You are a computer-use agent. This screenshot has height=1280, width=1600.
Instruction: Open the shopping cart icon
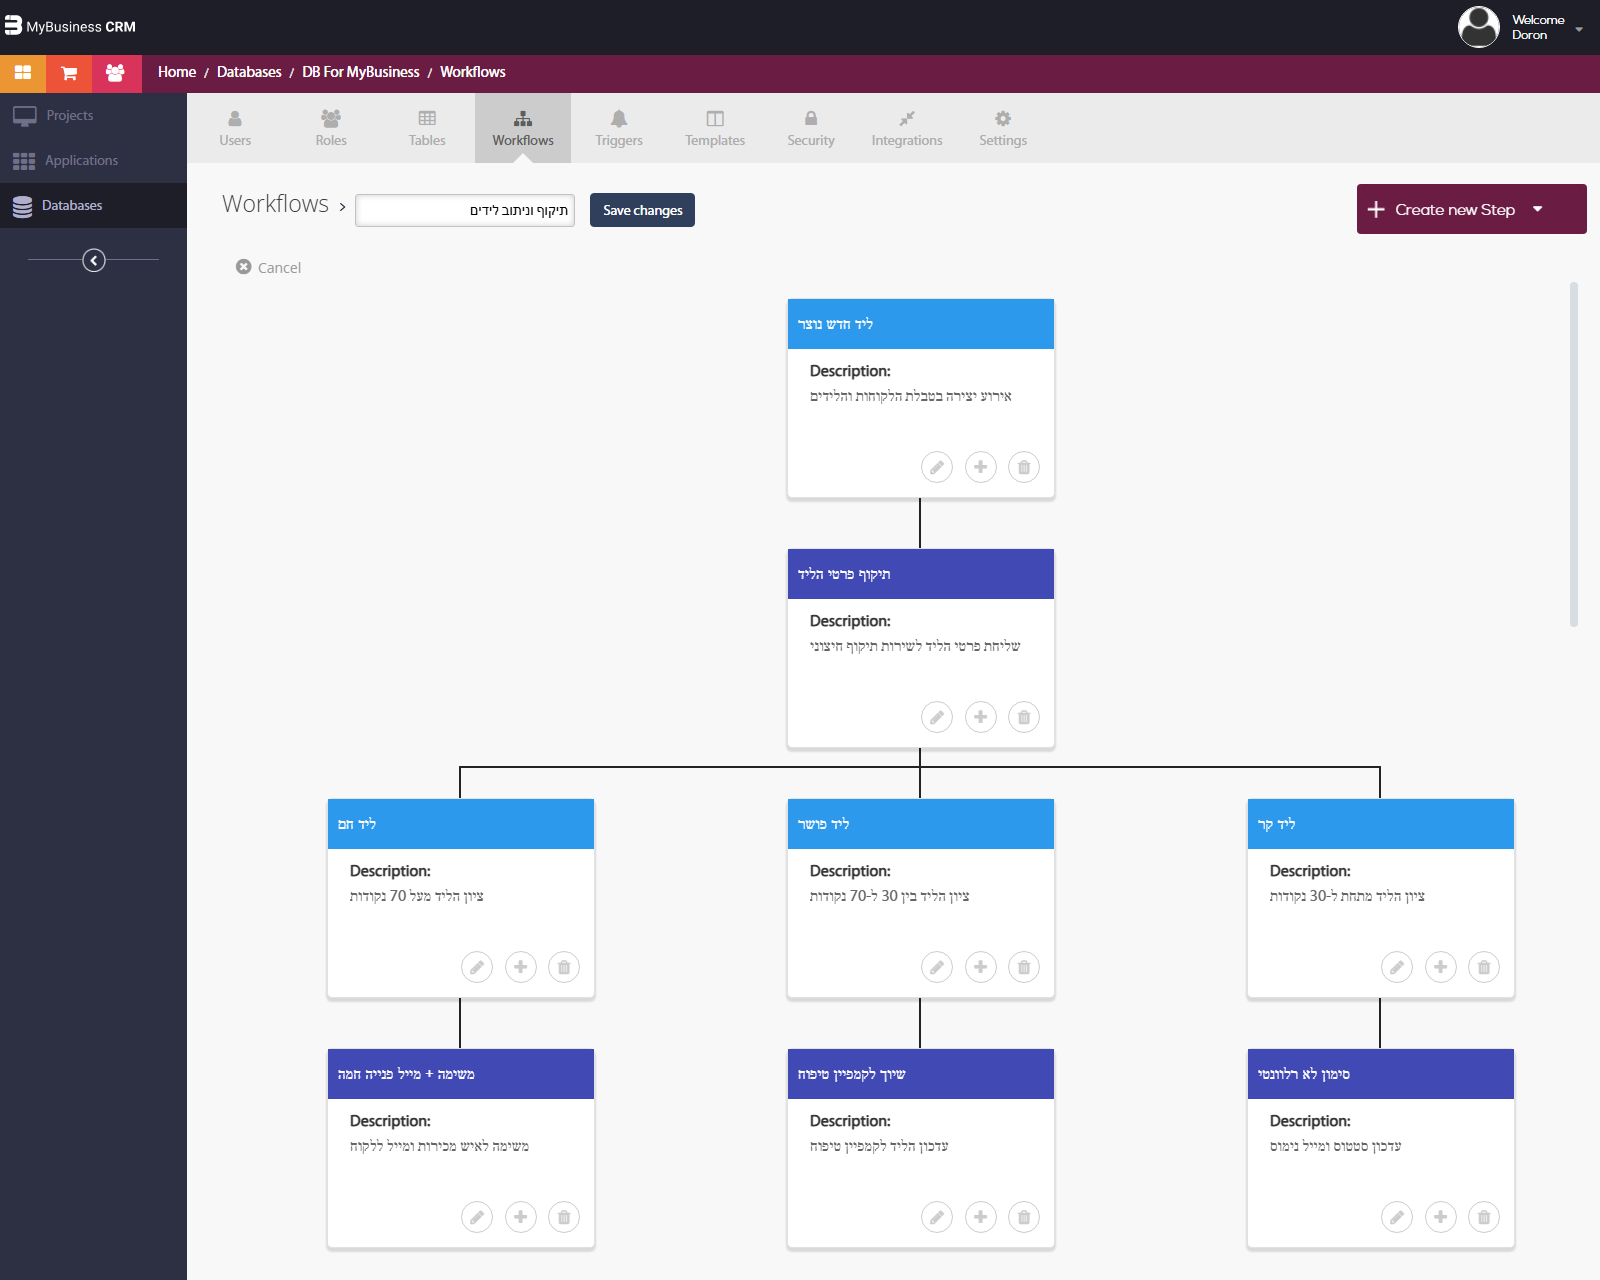tap(69, 73)
